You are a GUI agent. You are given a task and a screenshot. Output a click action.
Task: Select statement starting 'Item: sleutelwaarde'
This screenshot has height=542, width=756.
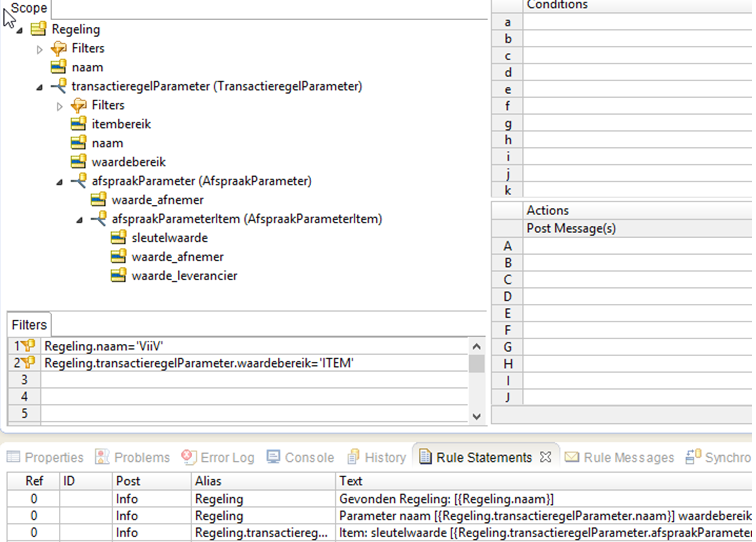click(545, 532)
